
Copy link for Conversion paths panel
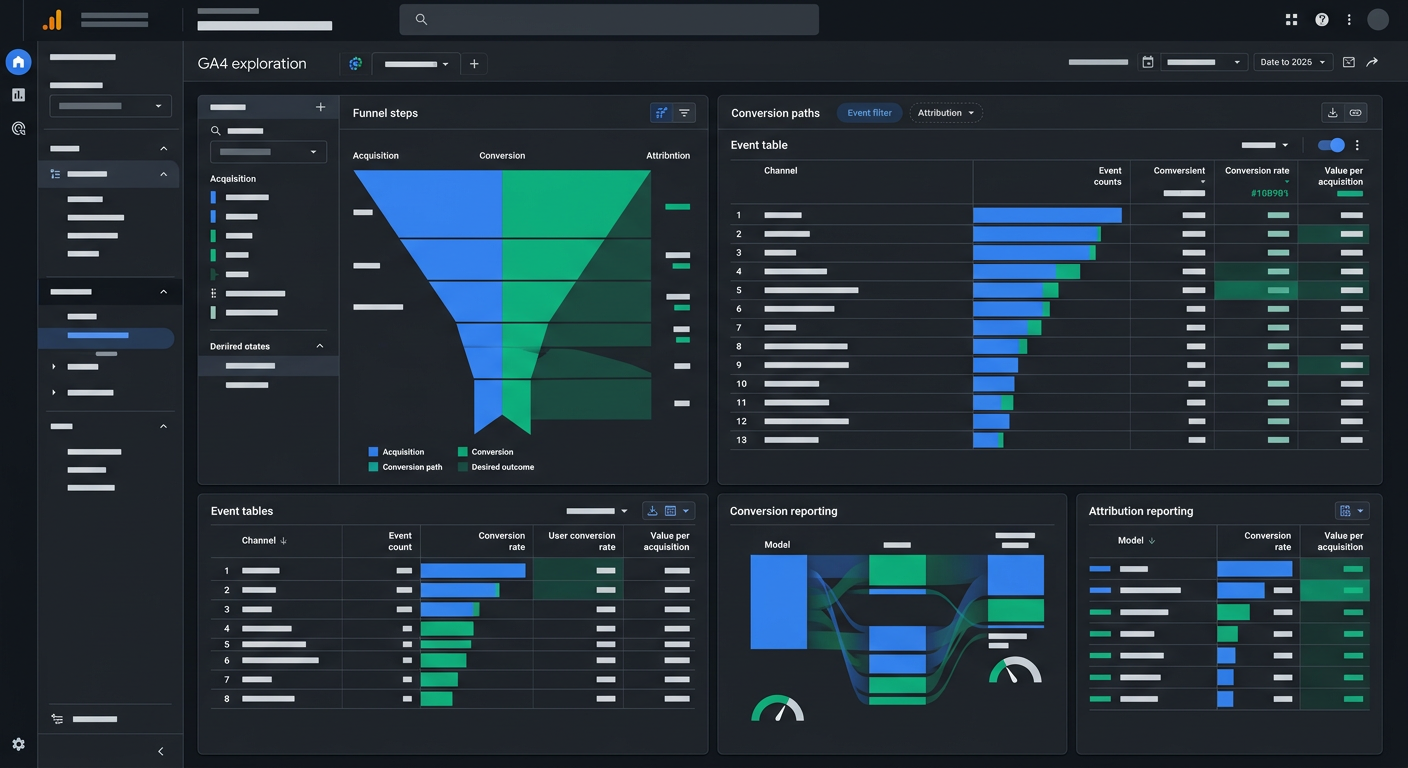click(1355, 113)
